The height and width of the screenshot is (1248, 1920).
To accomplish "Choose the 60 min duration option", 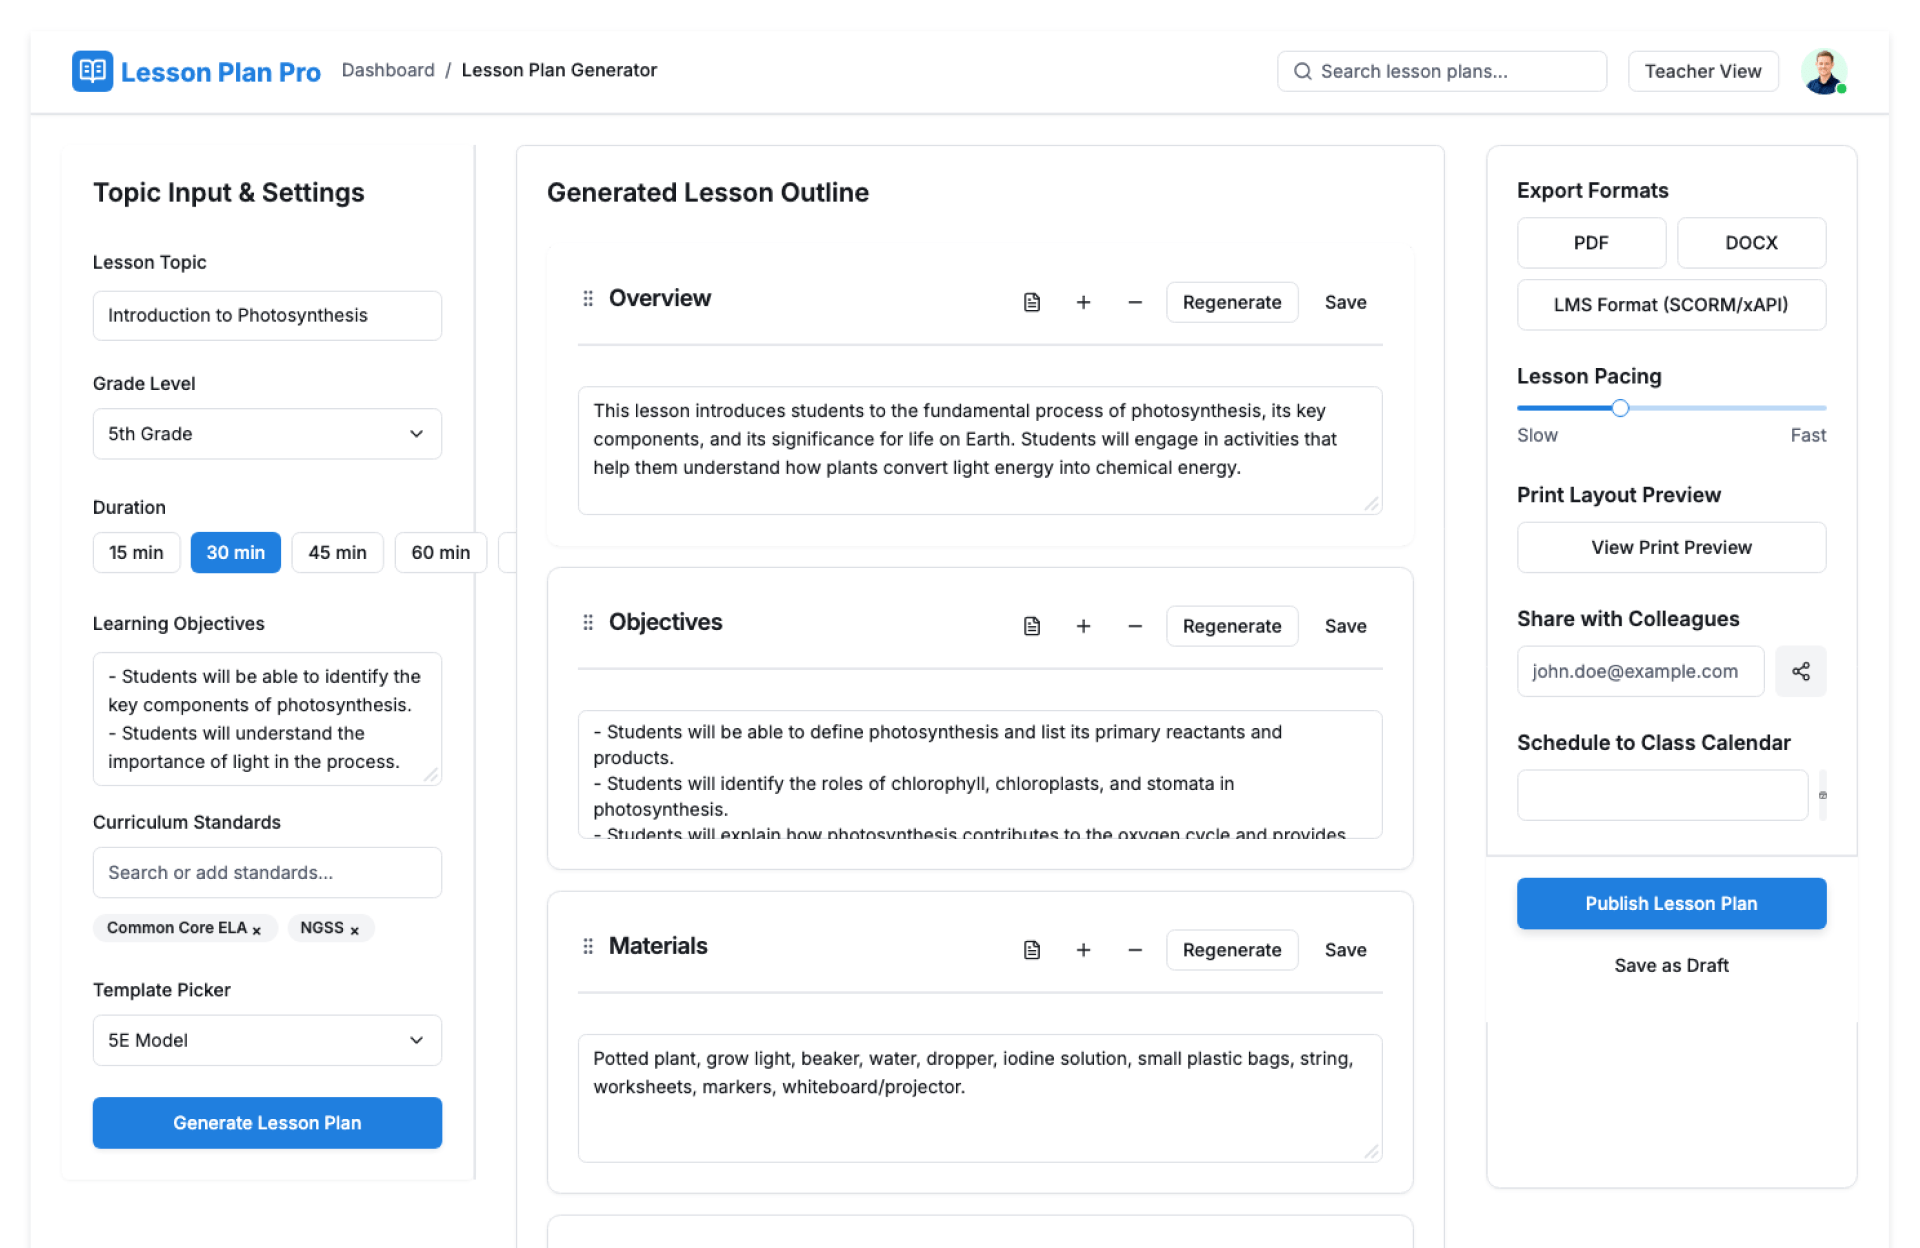I will tap(440, 552).
